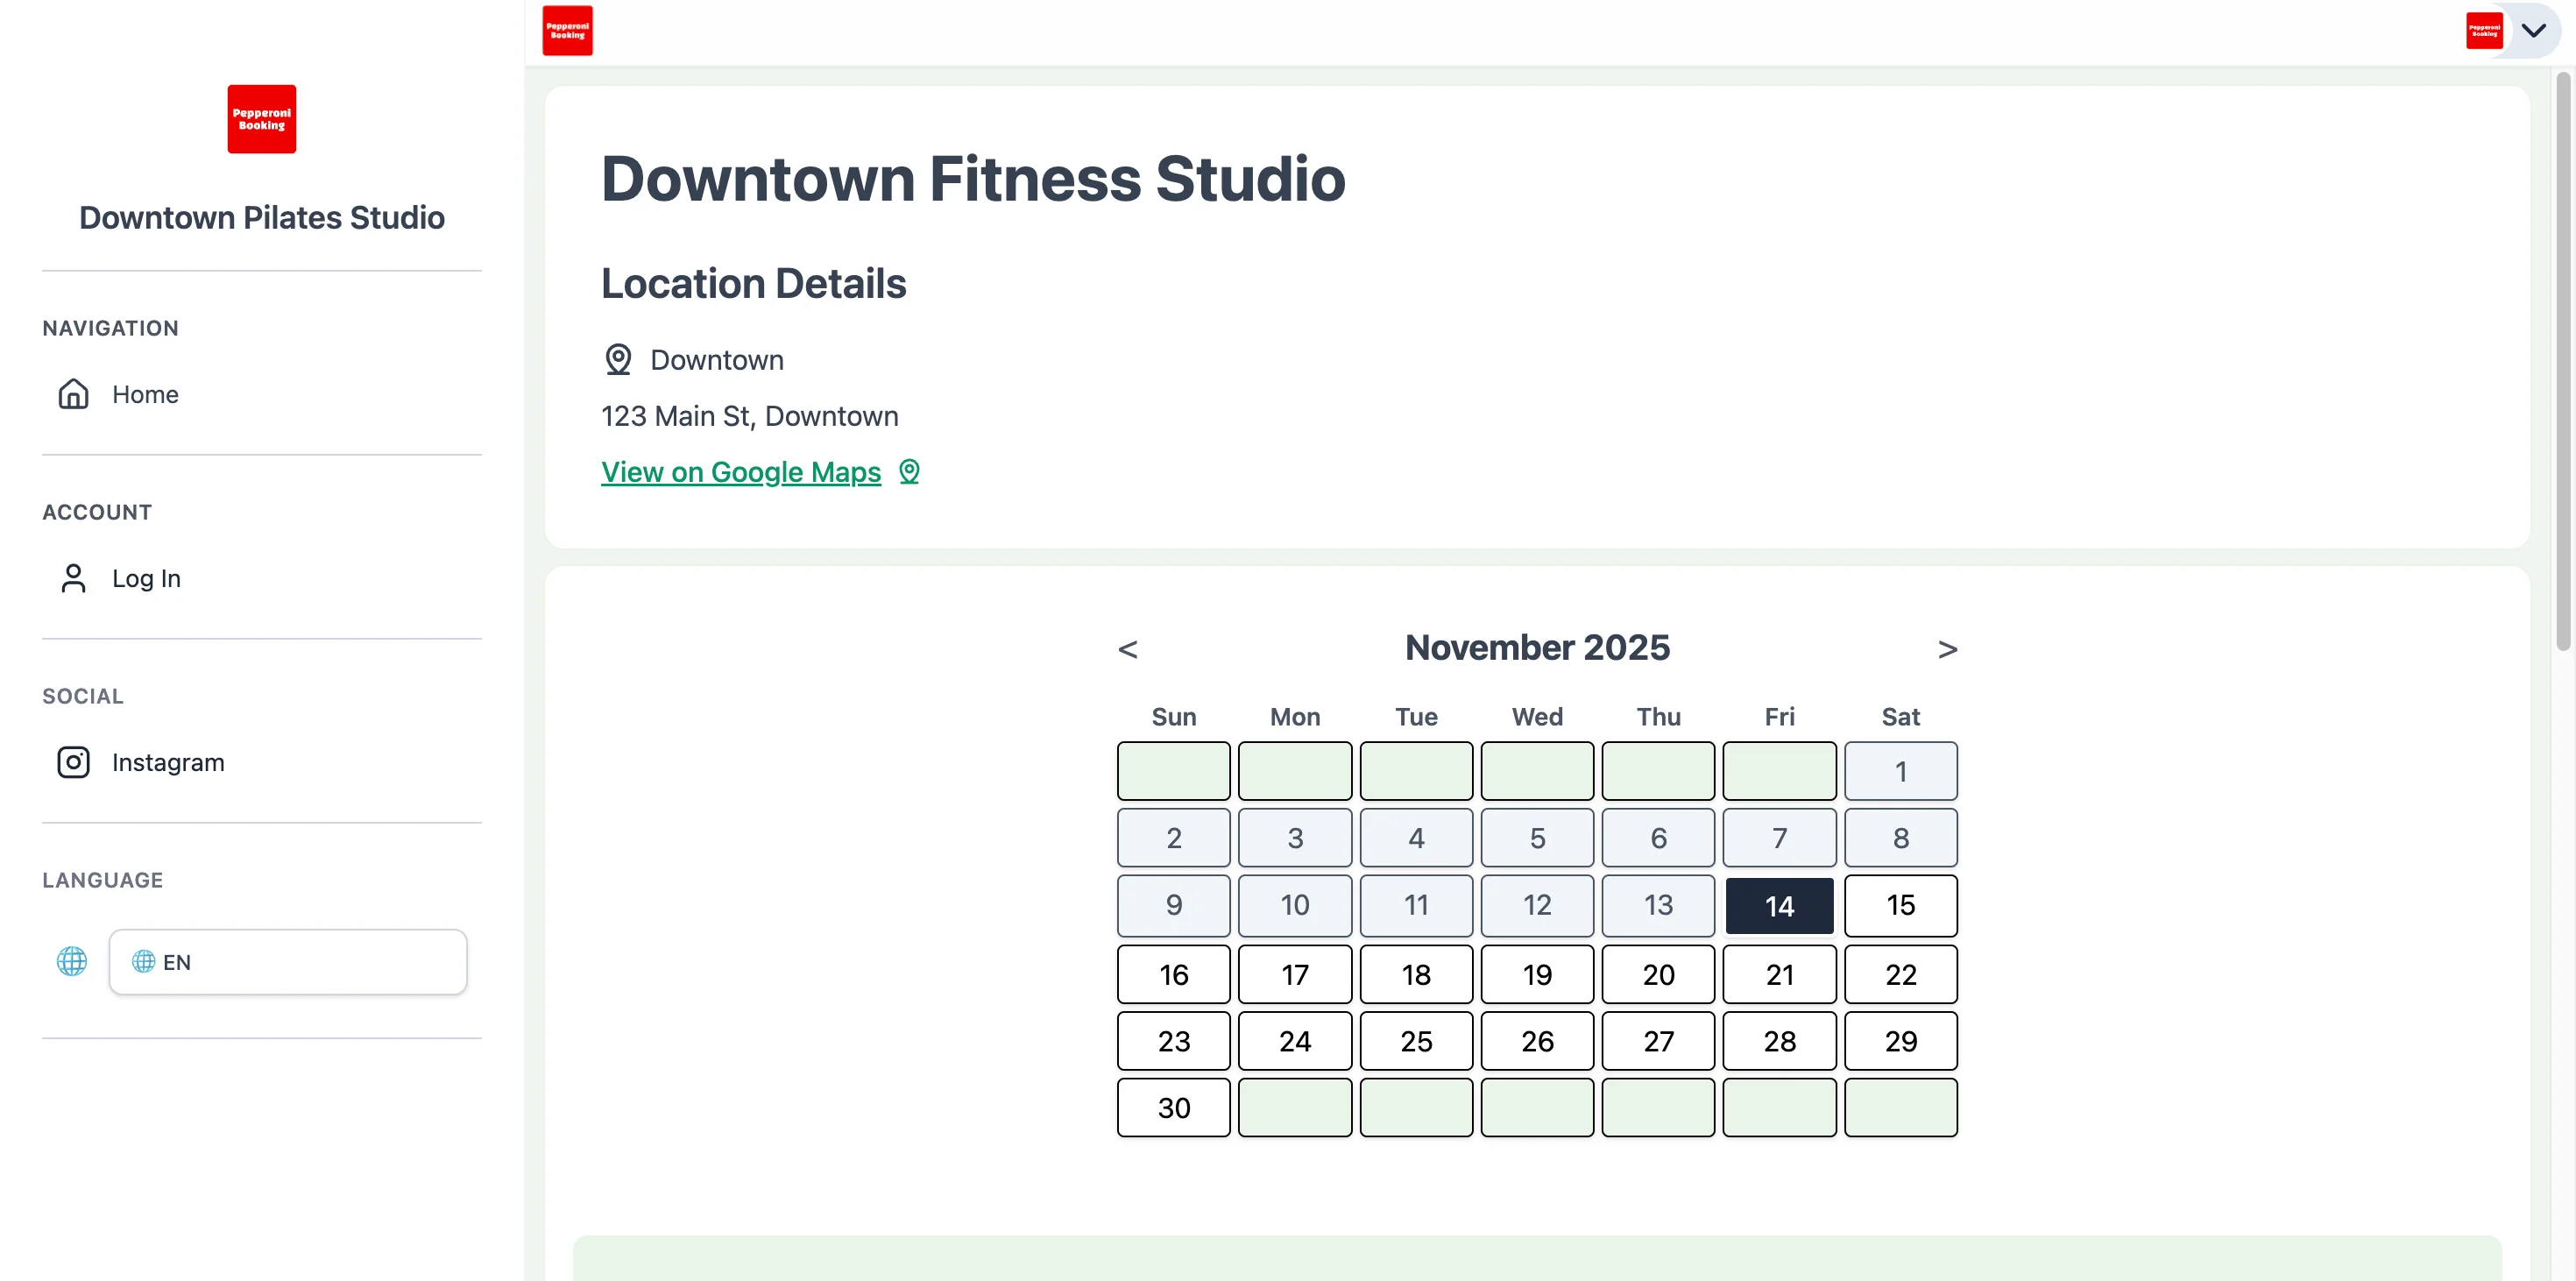This screenshot has width=2576, height=1281.
Task: Click the Pepperoni Booking logo in the sidebar
Action: (261, 118)
